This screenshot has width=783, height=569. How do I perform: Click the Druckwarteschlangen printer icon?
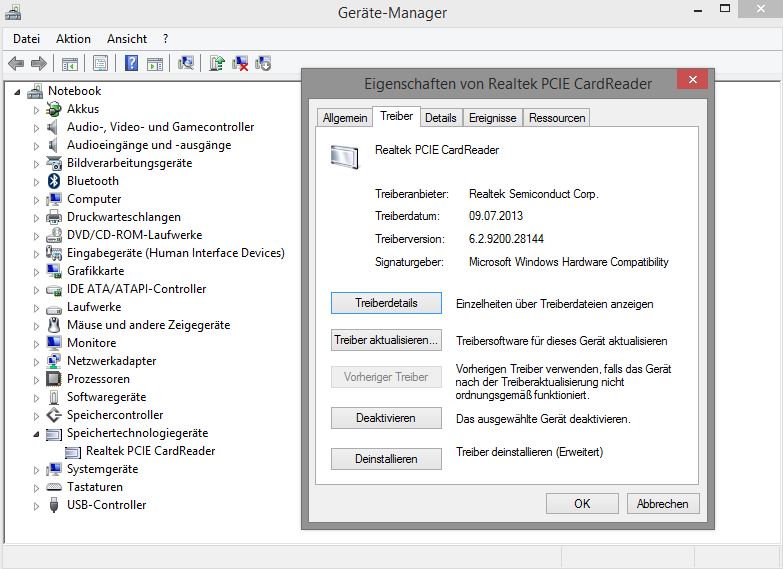click(x=53, y=217)
